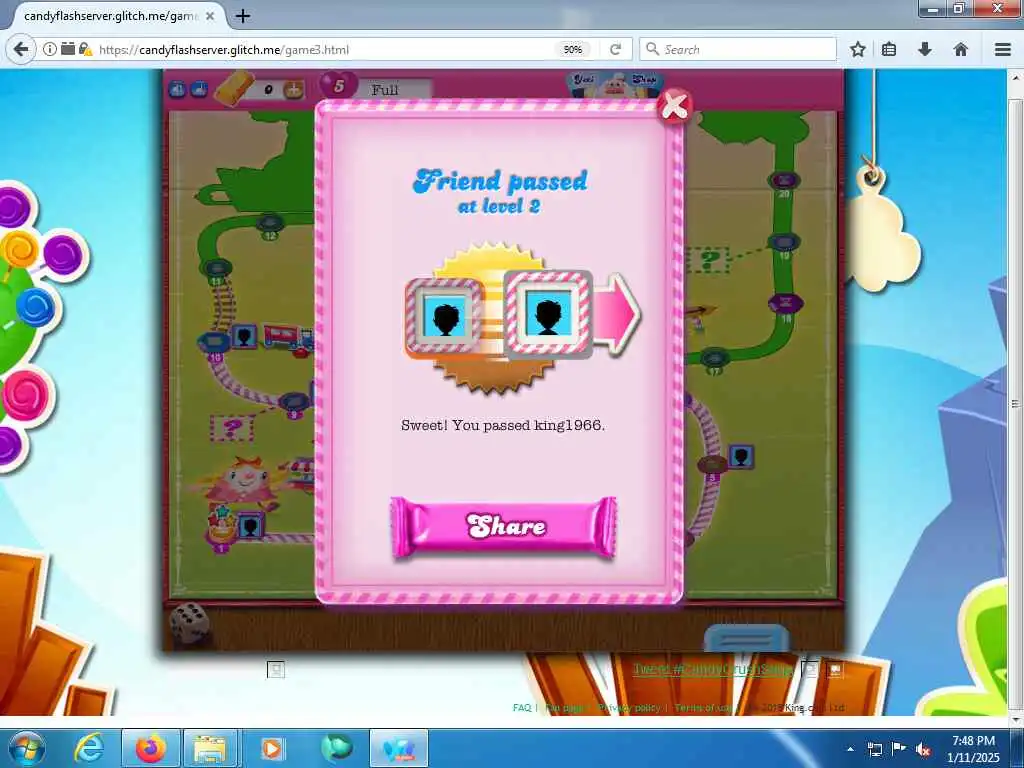The height and width of the screenshot is (768, 1024).
Task: Click the taskbar clock 7:48 PM
Action: tap(973, 749)
